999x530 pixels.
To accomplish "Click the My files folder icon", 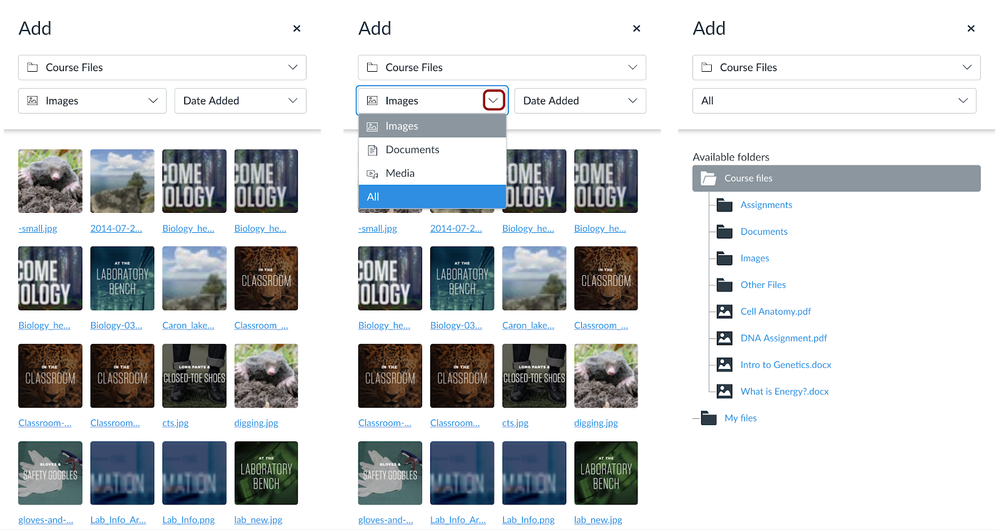I will pyautogui.click(x=708, y=418).
